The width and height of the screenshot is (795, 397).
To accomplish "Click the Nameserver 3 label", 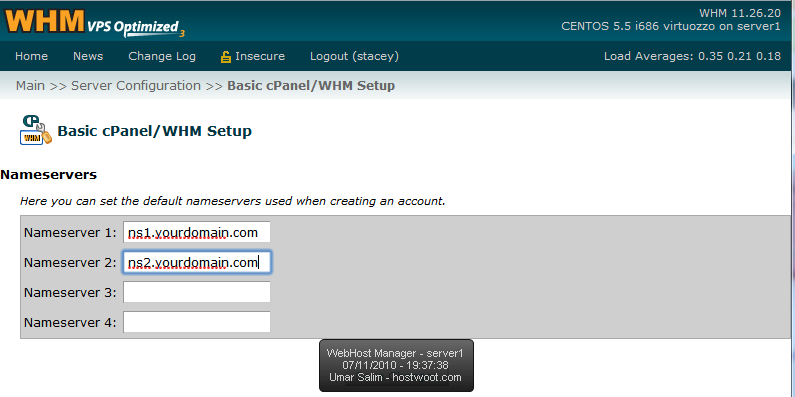I will pos(70,293).
